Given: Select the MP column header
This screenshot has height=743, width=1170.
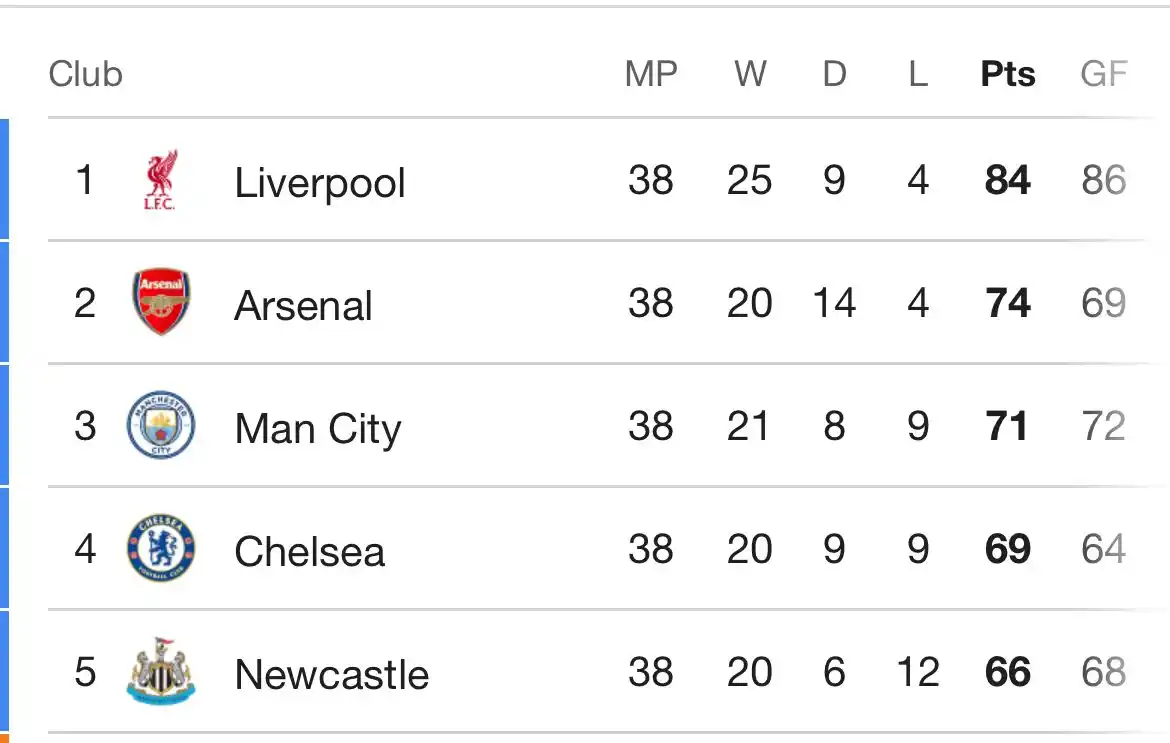Looking at the screenshot, I should tap(651, 74).
